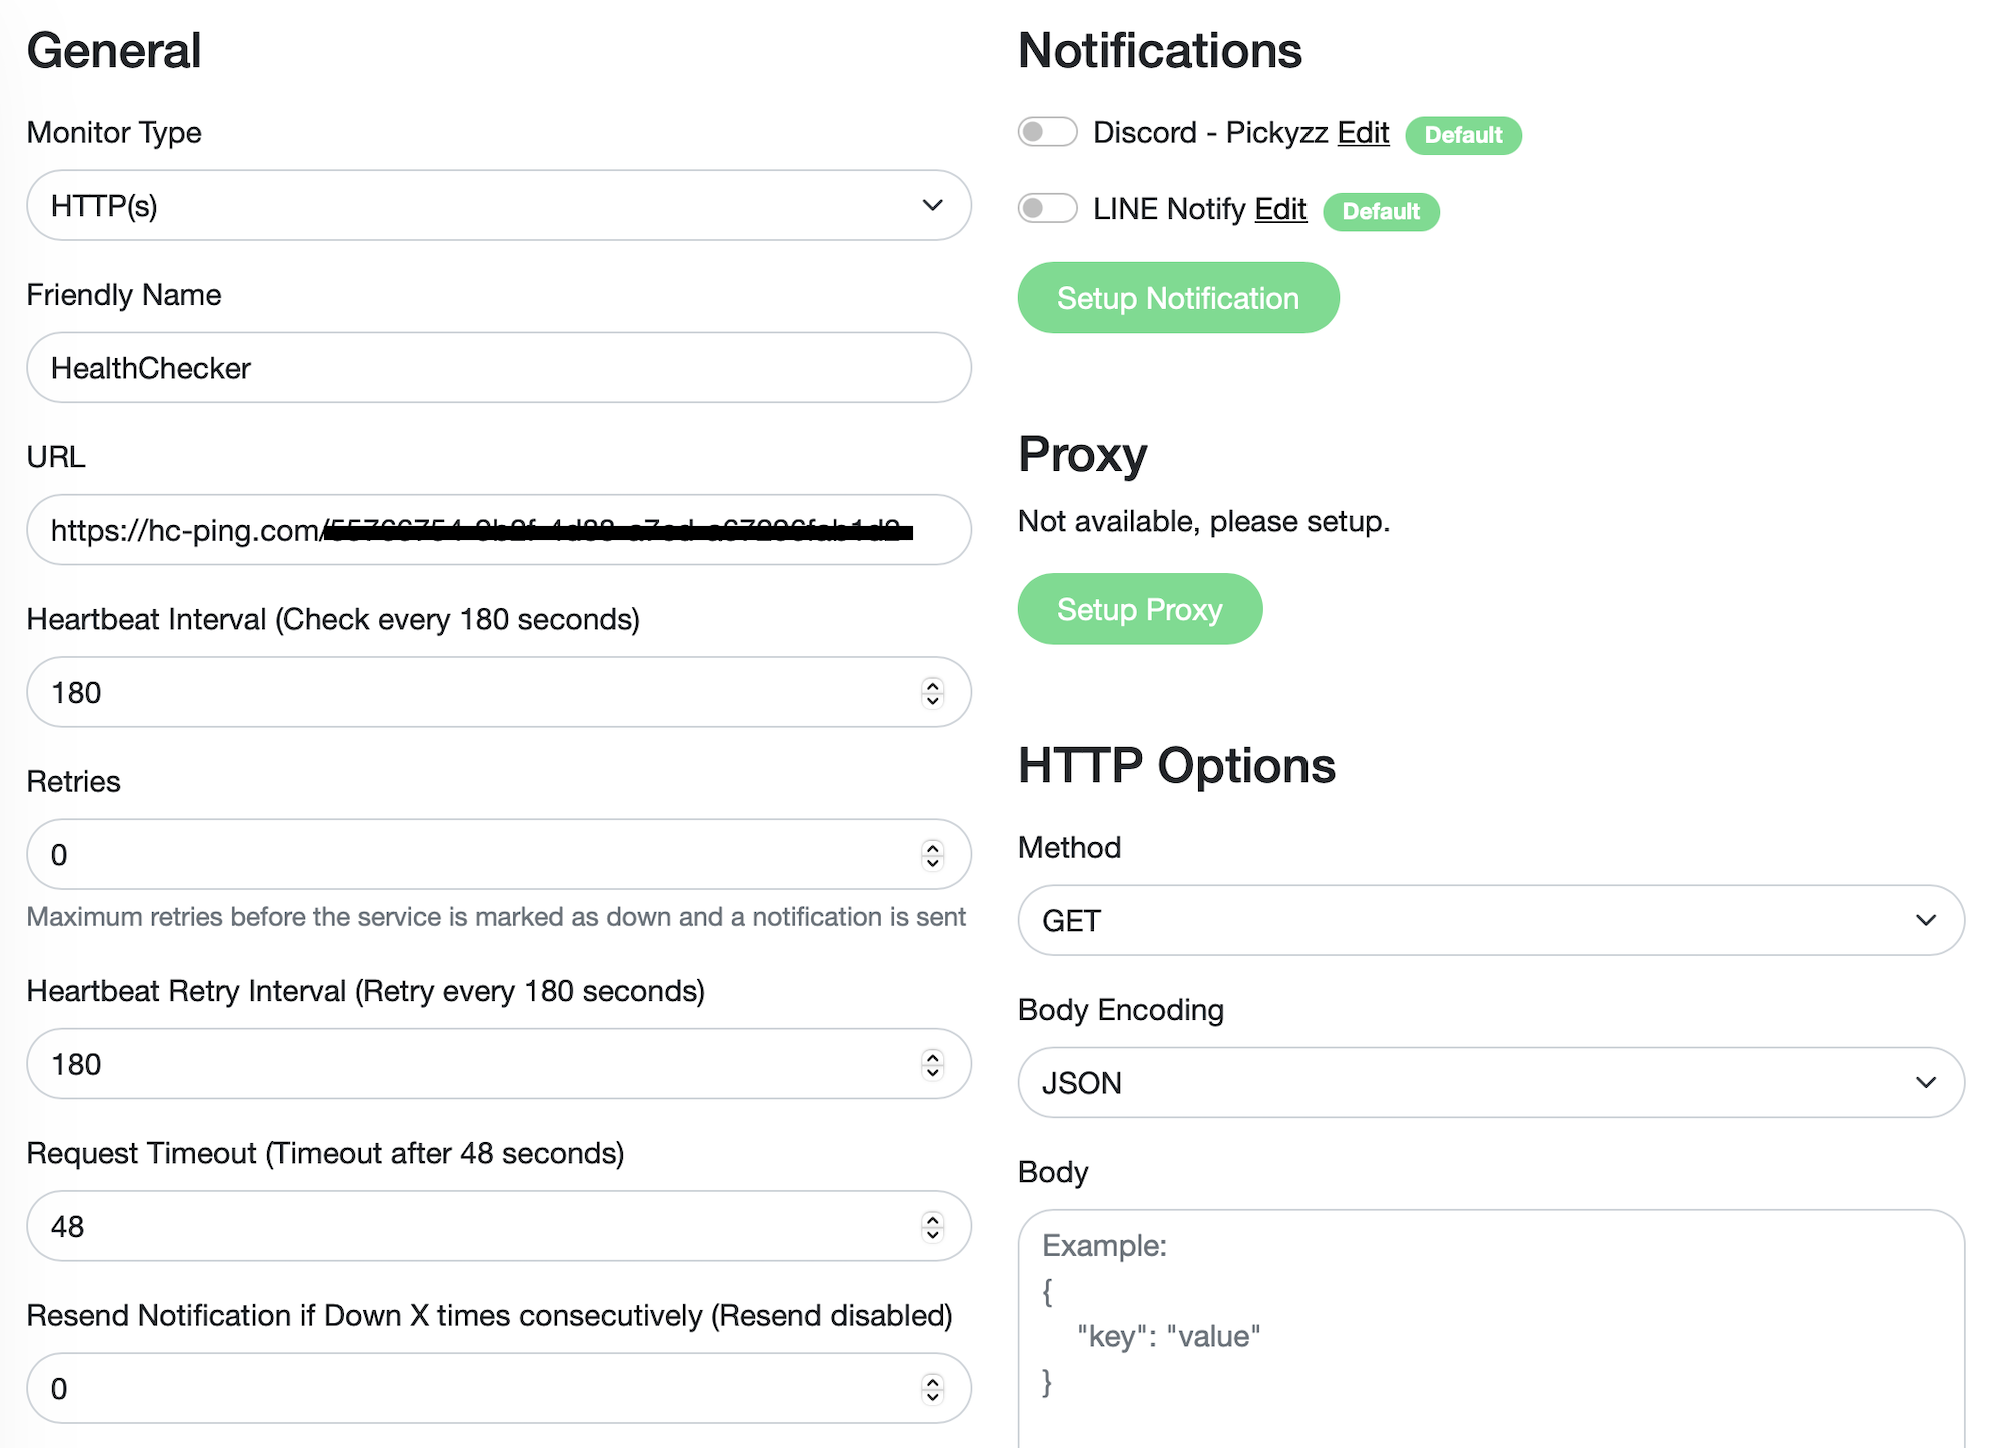Click Edit link for Discord - Pickyzz

tap(1363, 132)
